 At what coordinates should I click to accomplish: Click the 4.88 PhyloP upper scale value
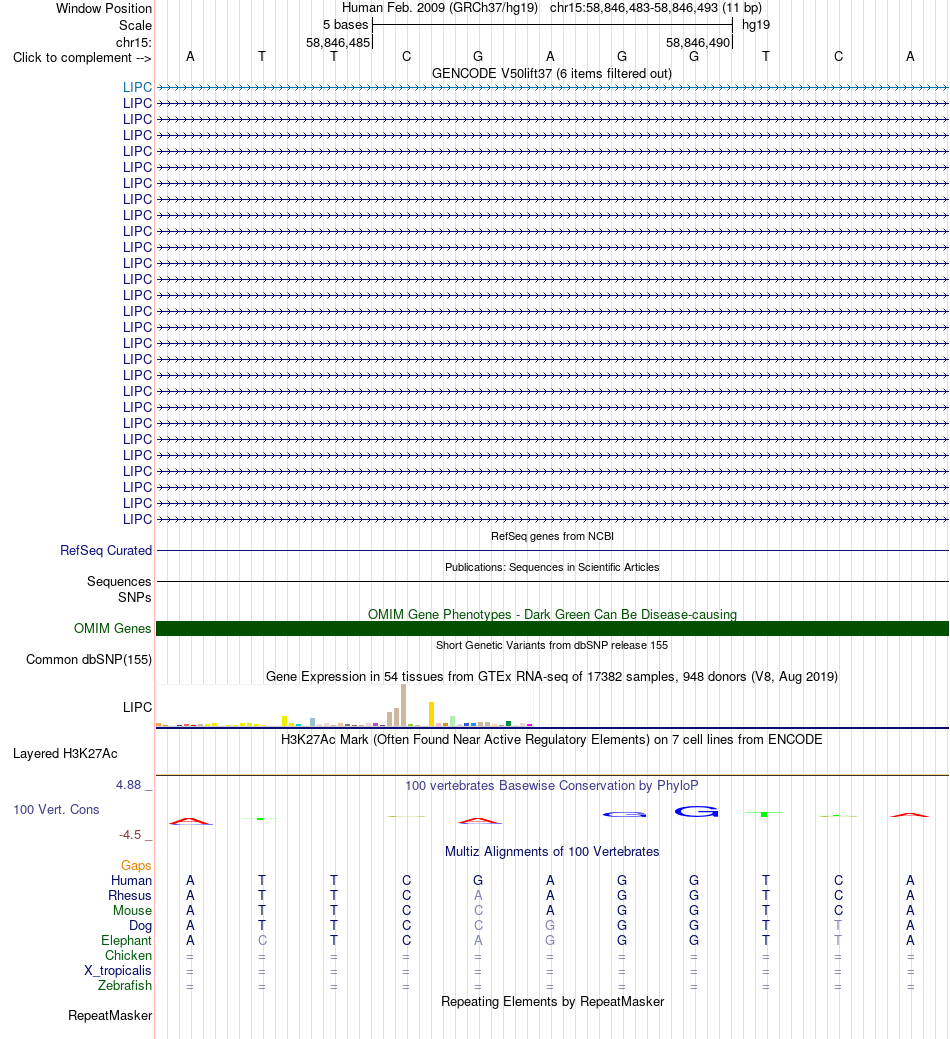tap(129, 785)
